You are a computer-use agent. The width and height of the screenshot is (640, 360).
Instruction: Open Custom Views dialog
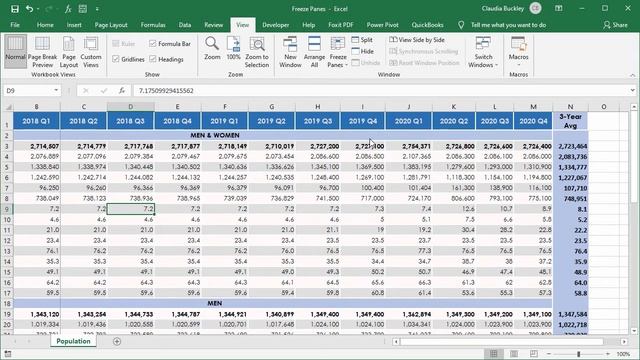(91, 52)
